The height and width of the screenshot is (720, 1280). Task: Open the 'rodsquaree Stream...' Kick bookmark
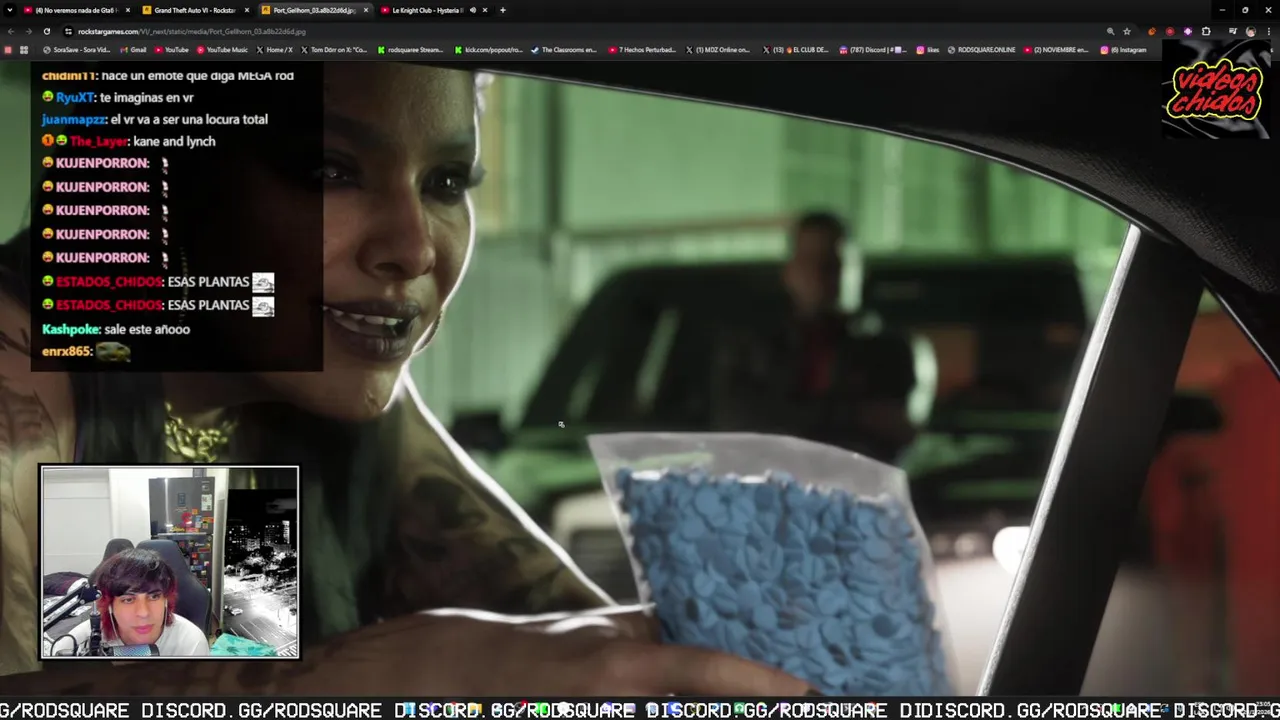pos(410,49)
